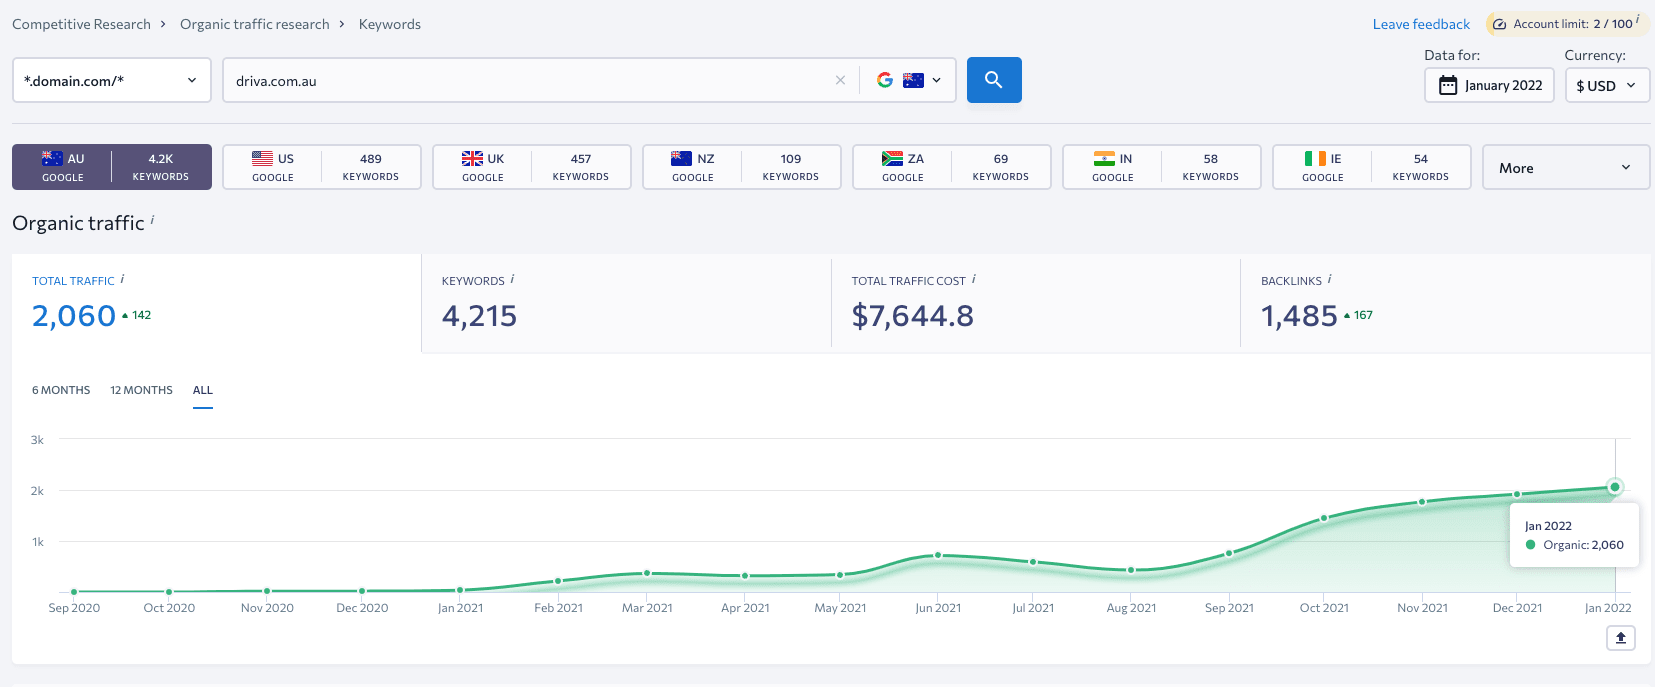Click the Jun 2021 data point on chart
The image size is (1655, 687).
coord(938,555)
